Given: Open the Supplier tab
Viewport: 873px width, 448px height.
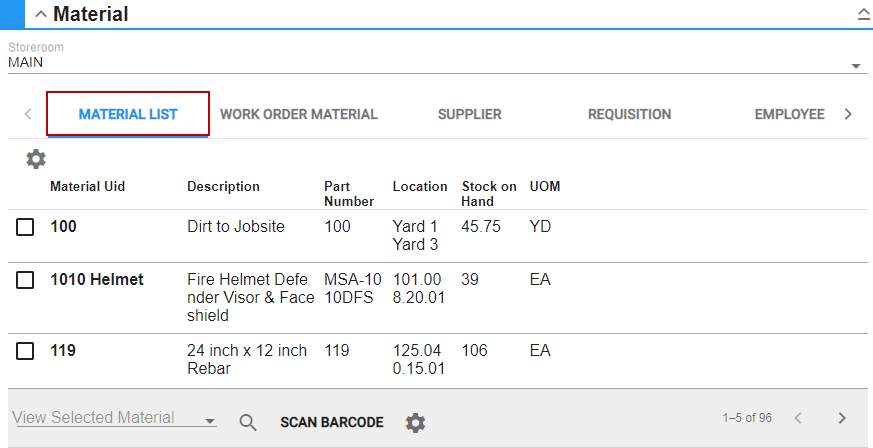Looking at the screenshot, I should coord(469,114).
